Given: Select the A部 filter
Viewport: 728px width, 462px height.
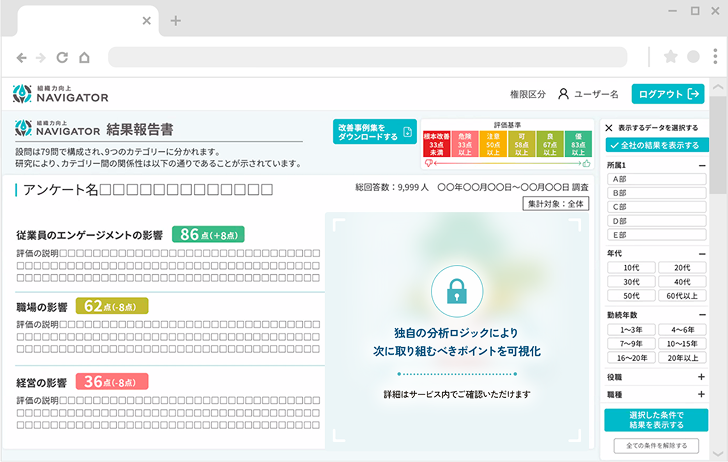Looking at the screenshot, I should coord(656,179).
